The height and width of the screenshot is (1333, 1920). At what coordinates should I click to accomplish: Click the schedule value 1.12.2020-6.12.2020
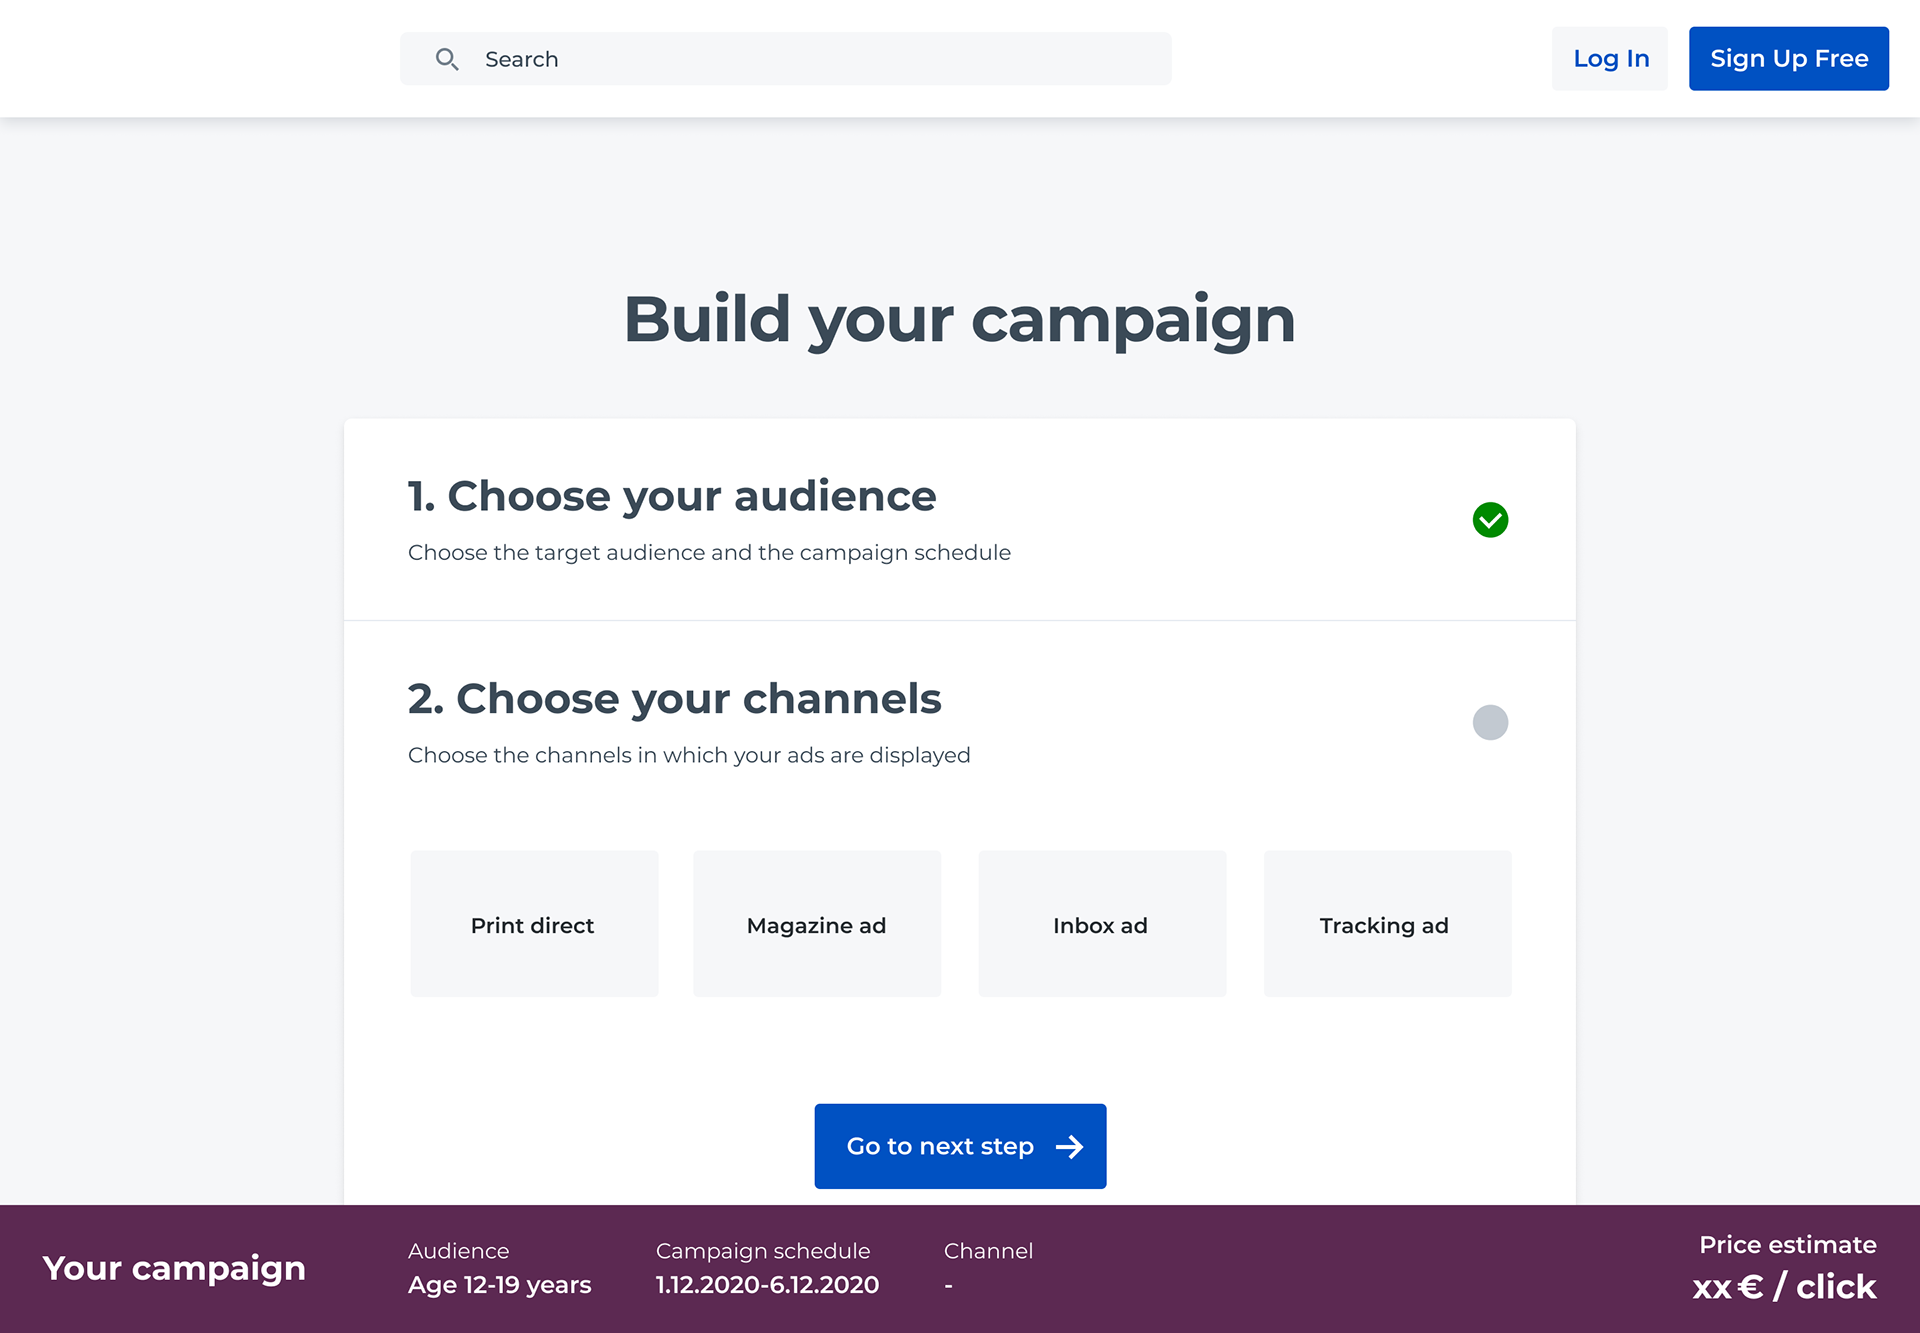(x=767, y=1285)
